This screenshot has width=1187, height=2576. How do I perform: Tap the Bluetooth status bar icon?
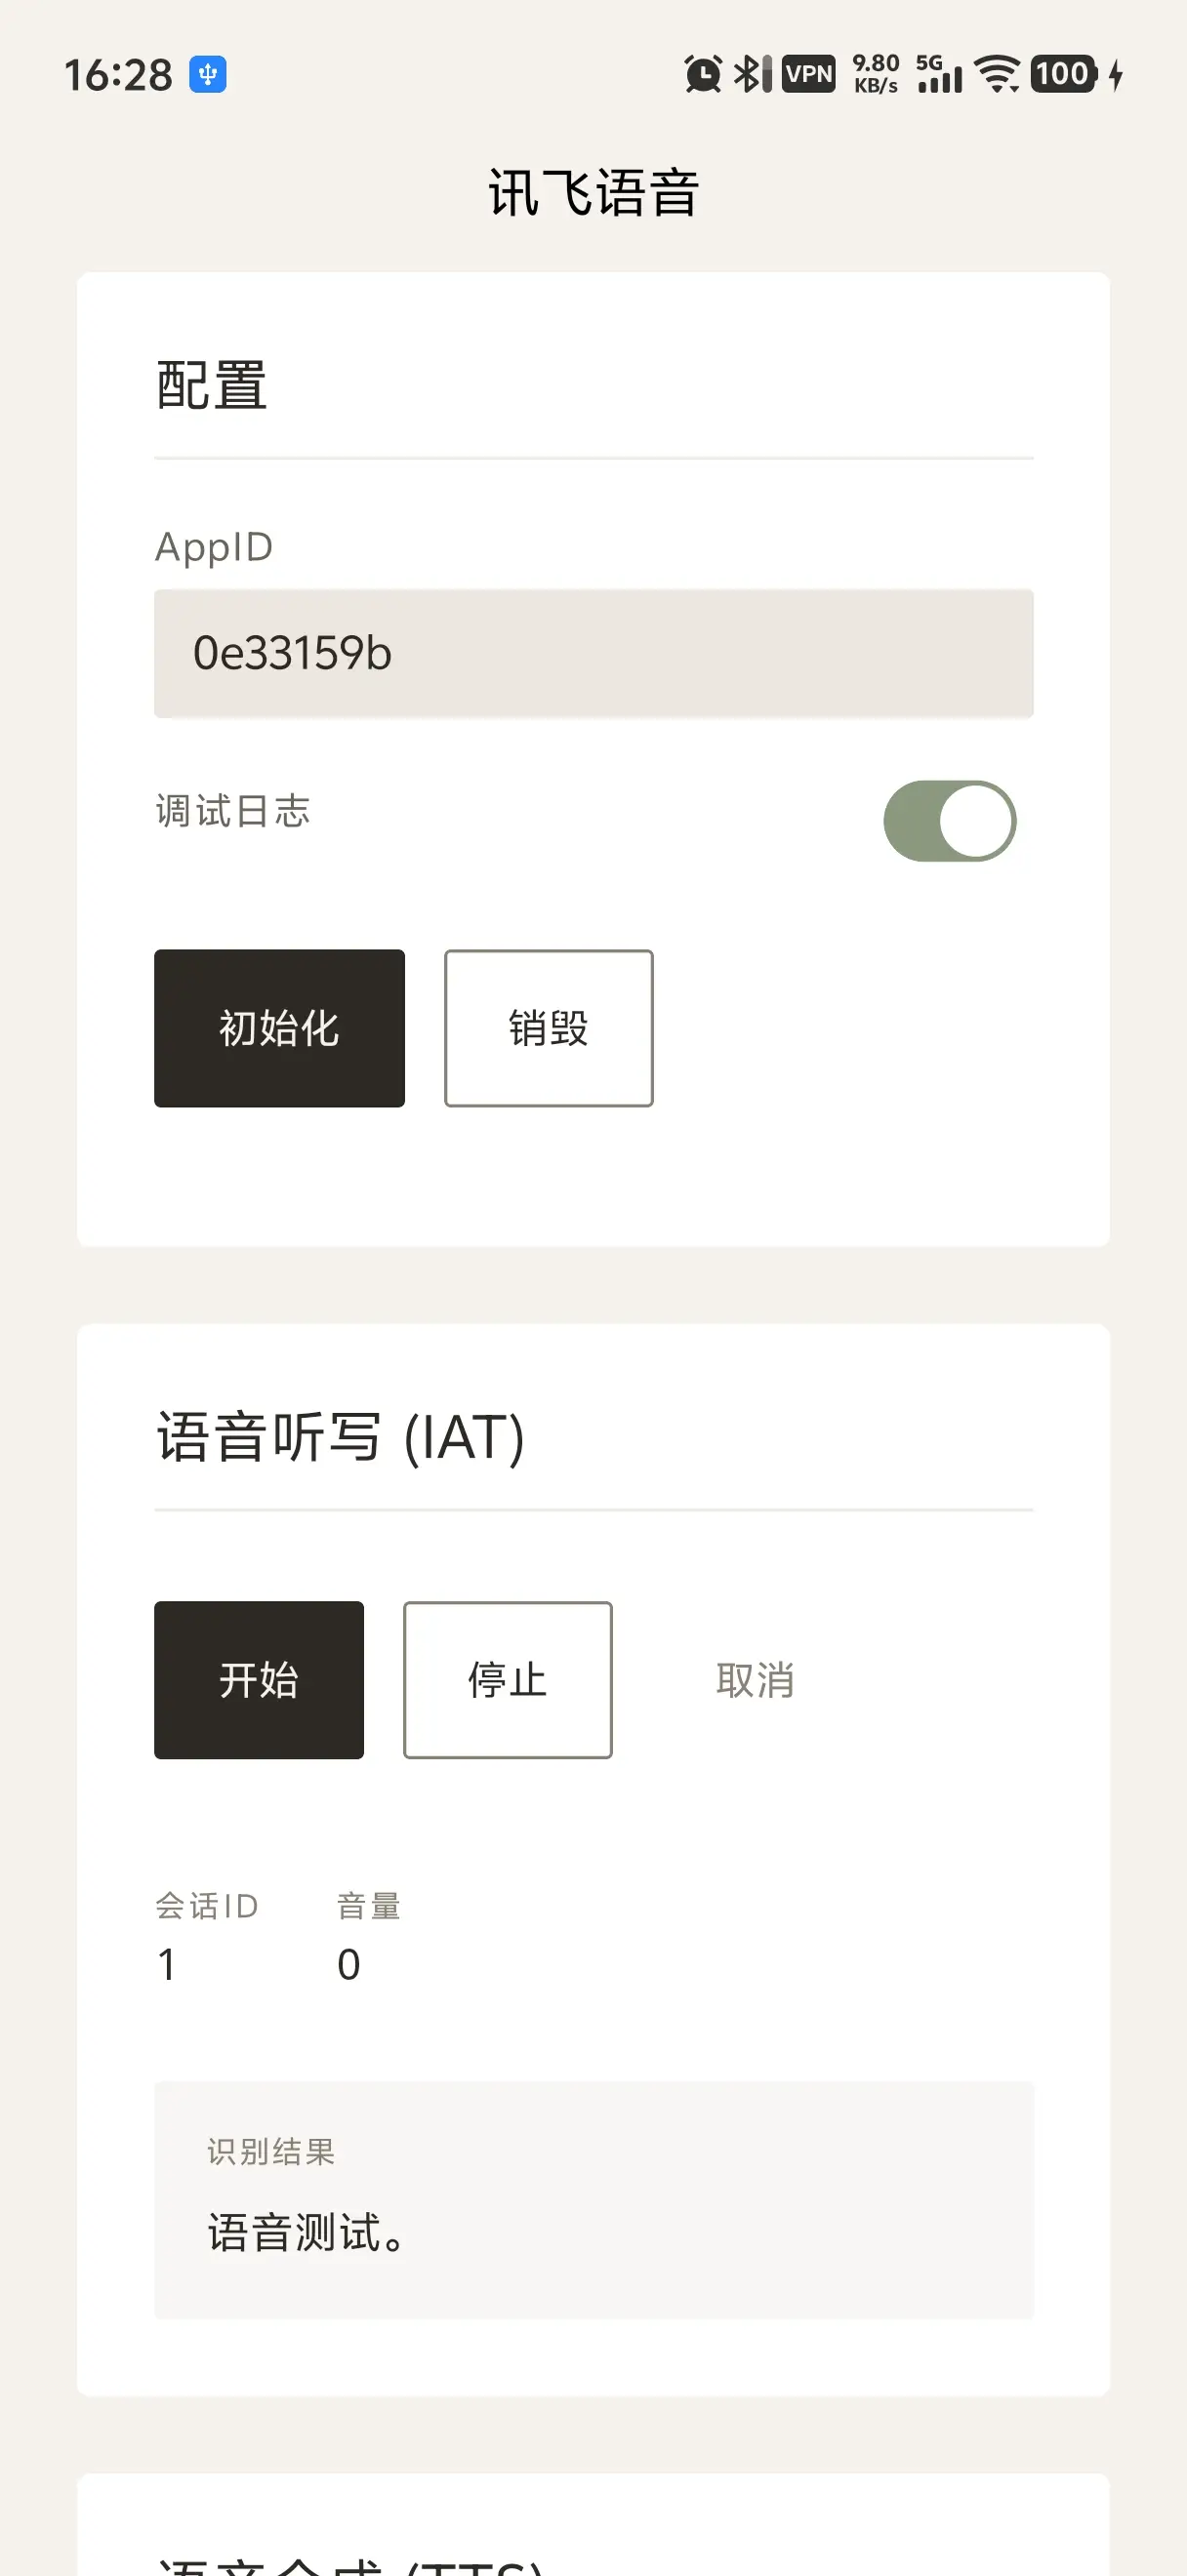752,74
